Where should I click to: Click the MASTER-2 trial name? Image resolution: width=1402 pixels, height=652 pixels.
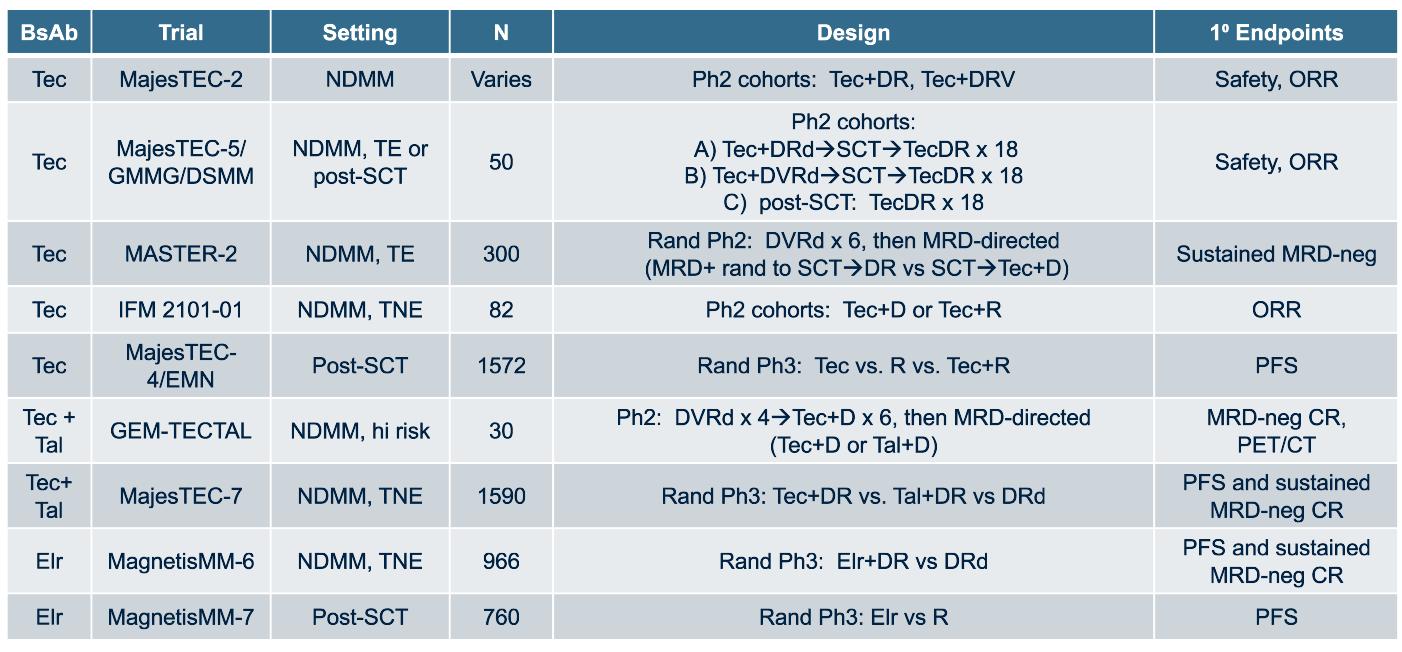(x=180, y=254)
